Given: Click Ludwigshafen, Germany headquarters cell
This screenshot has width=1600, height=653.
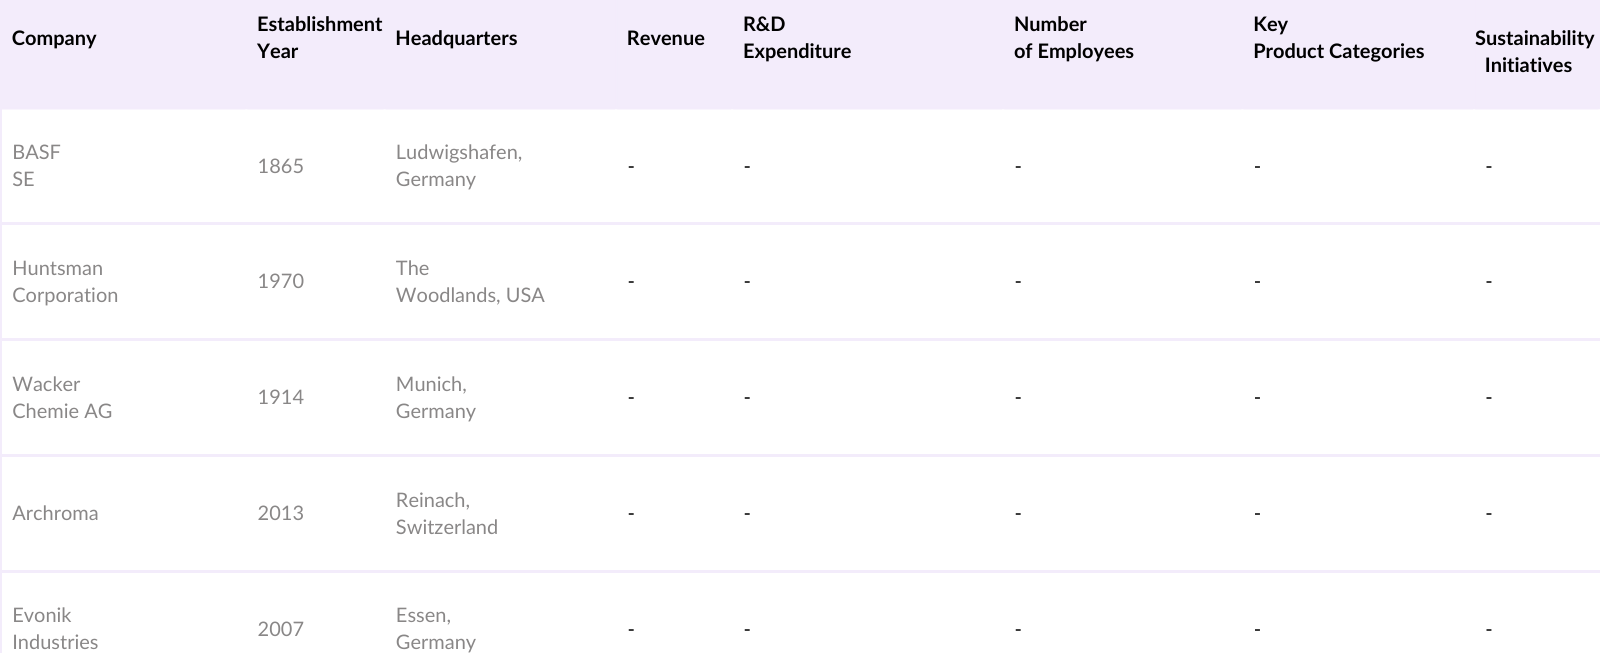Looking at the screenshot, I should (x=458, y=165).
